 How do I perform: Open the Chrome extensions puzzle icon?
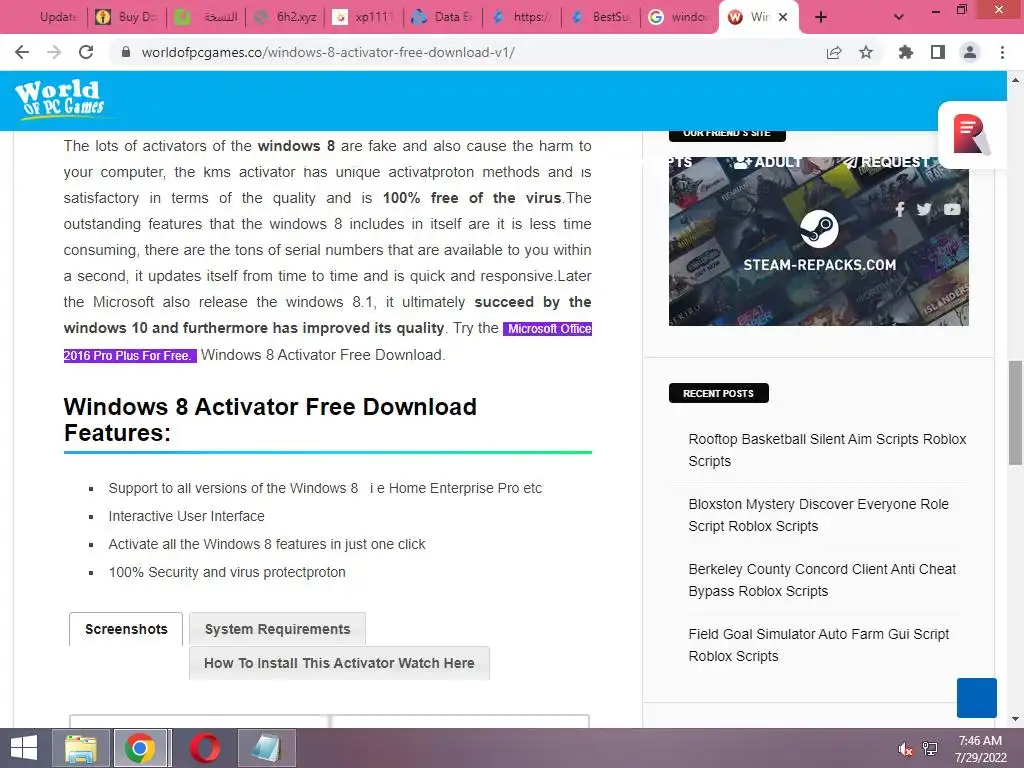tap(905, 52)
